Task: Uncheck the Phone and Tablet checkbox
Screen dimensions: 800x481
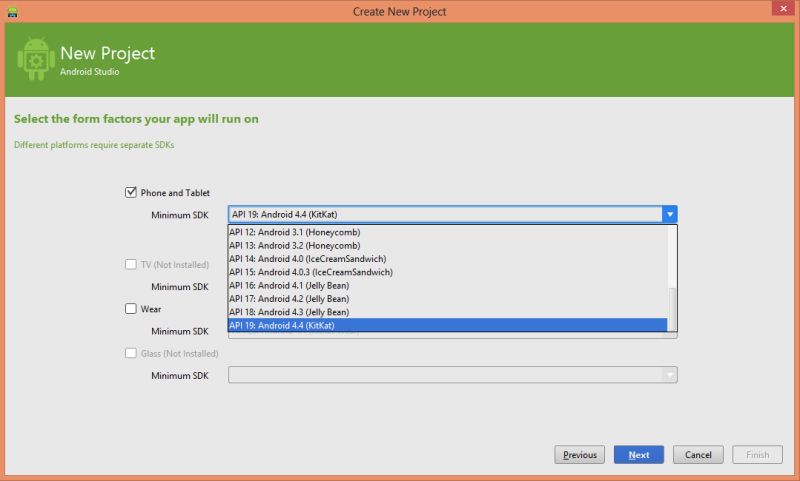Action: coord(131,192)
